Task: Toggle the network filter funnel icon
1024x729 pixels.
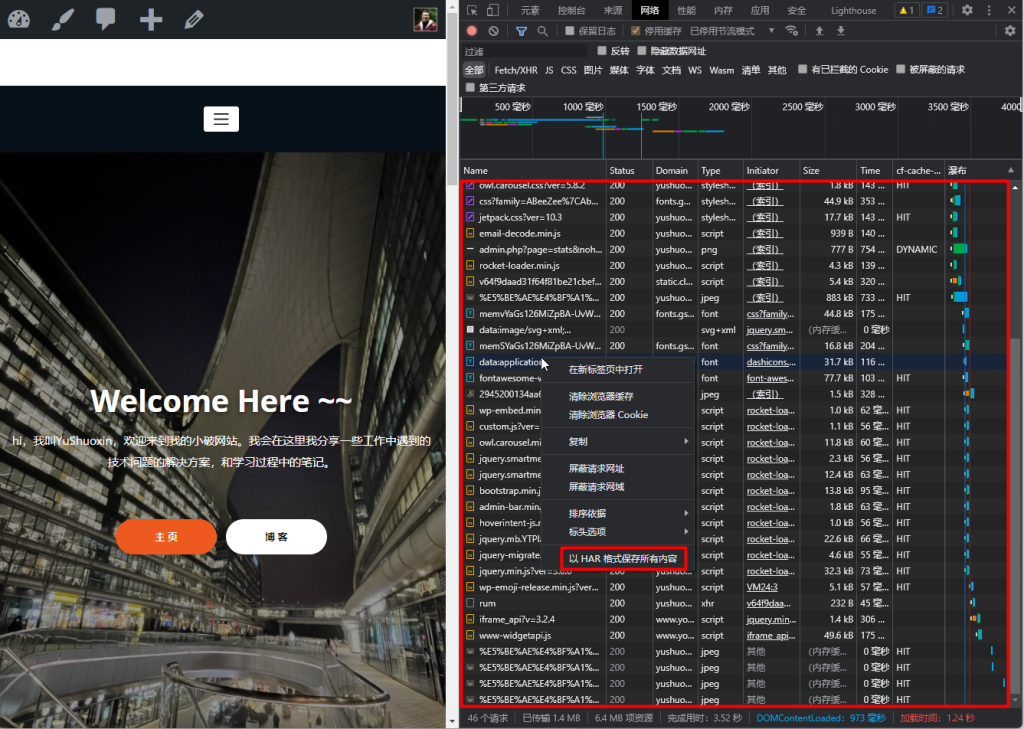Action: (521, 31)
